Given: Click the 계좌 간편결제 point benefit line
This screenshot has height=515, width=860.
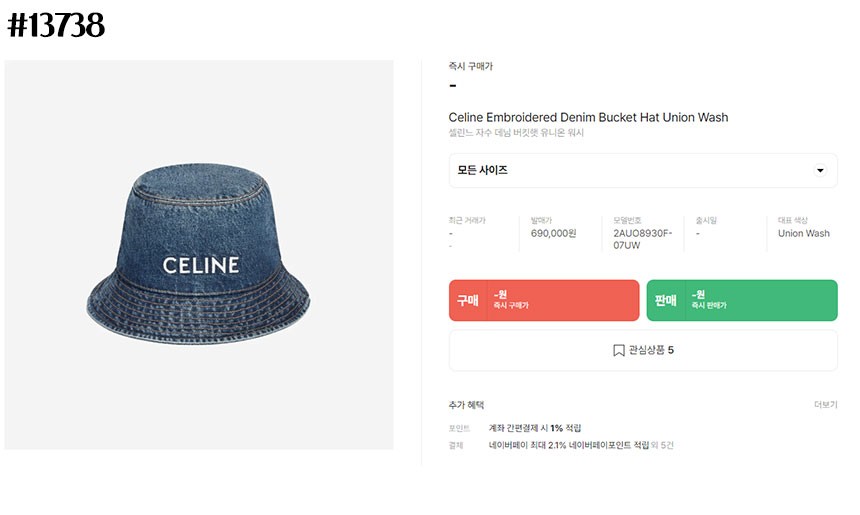Looking at the screenshot, I should click(535, 428).
